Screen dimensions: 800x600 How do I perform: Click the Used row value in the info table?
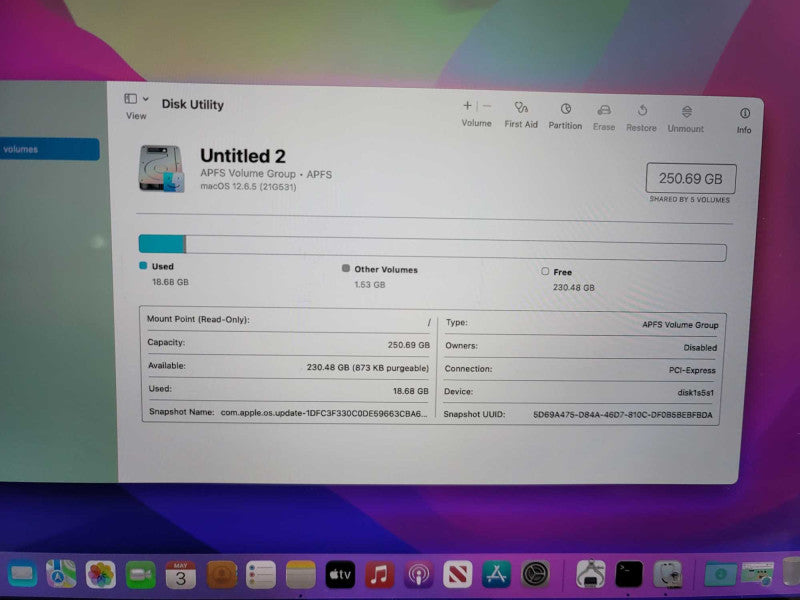(411, 391)
